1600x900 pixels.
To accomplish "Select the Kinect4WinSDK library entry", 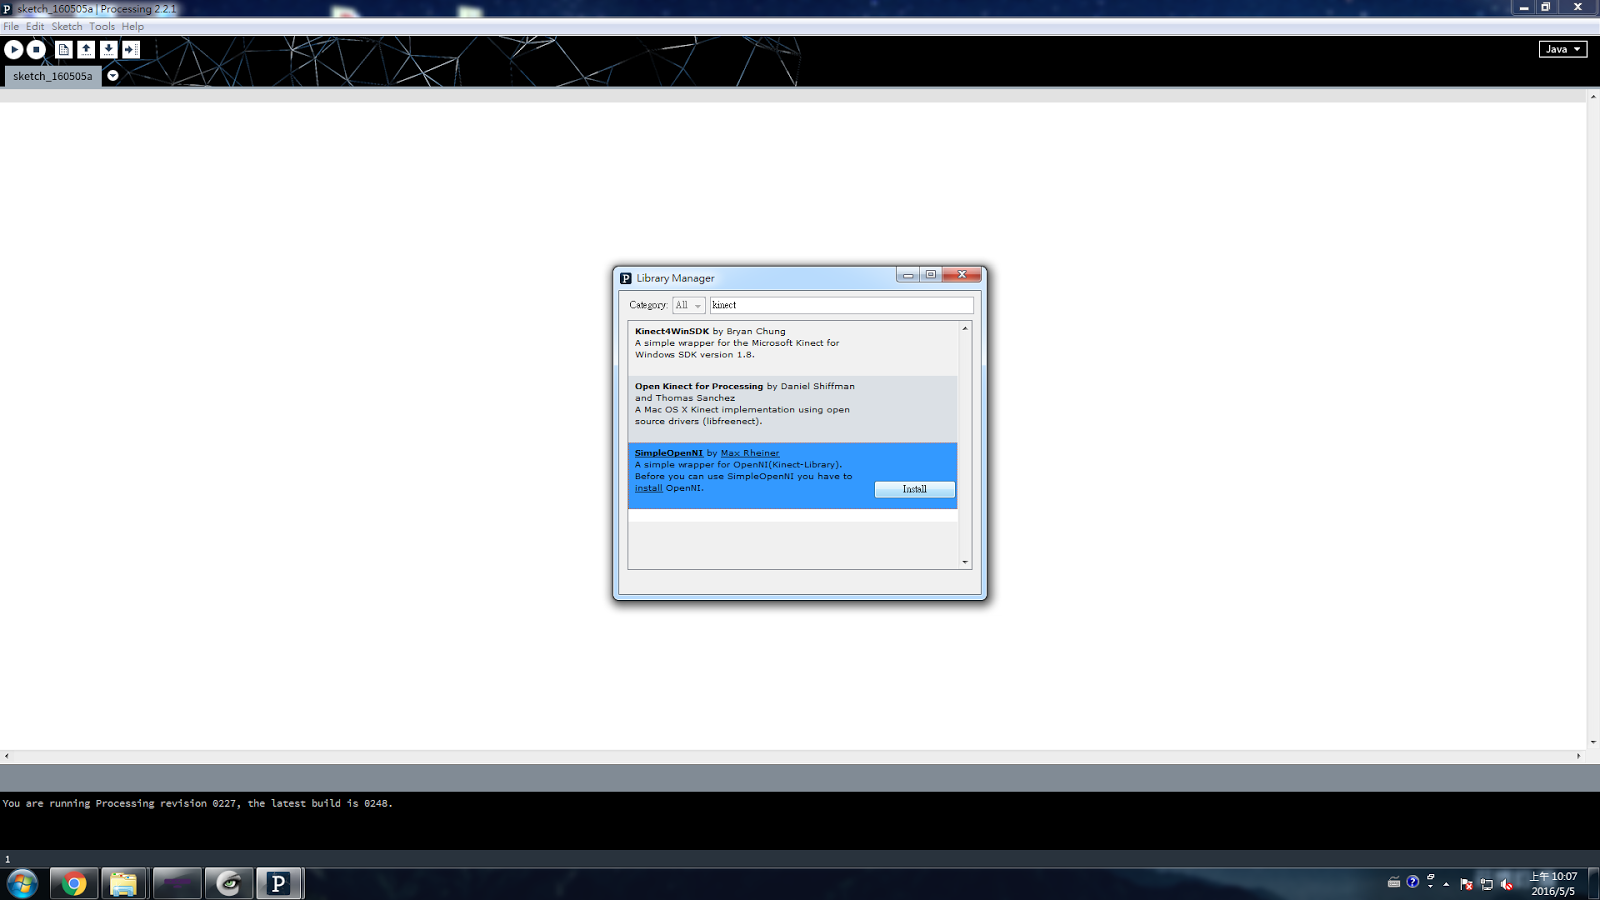I will point(793,348).
